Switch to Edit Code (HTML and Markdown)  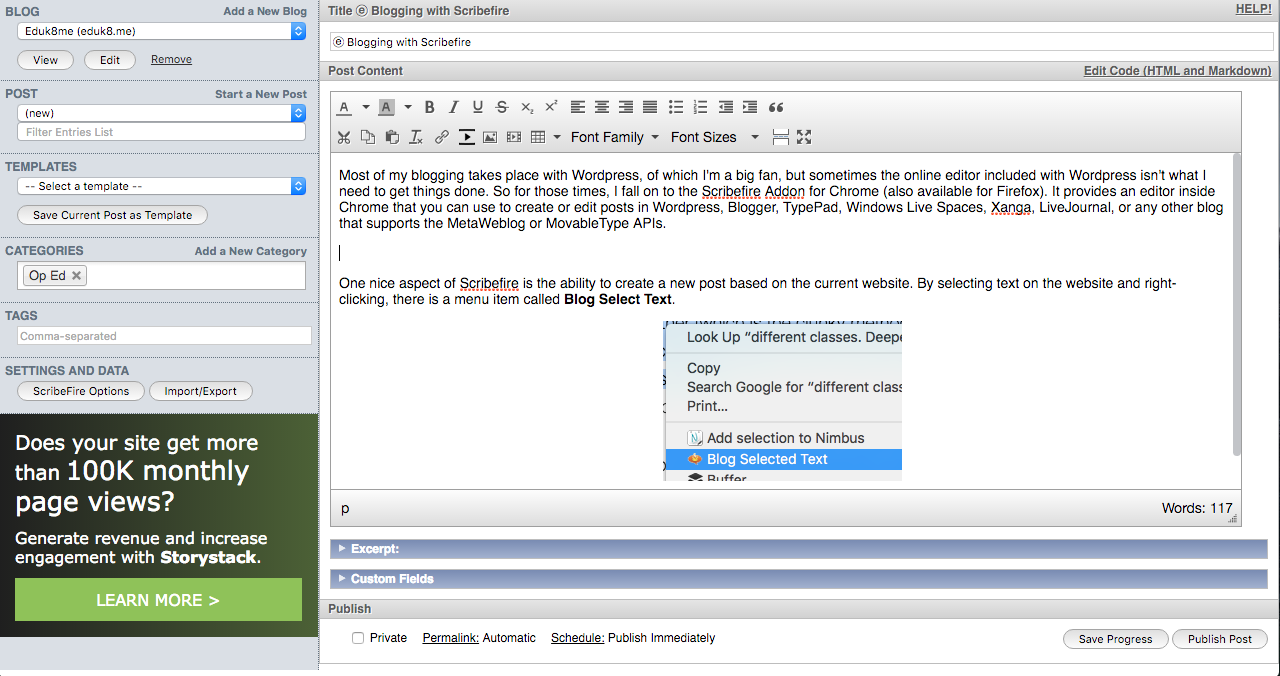(x=1178, y=71)
